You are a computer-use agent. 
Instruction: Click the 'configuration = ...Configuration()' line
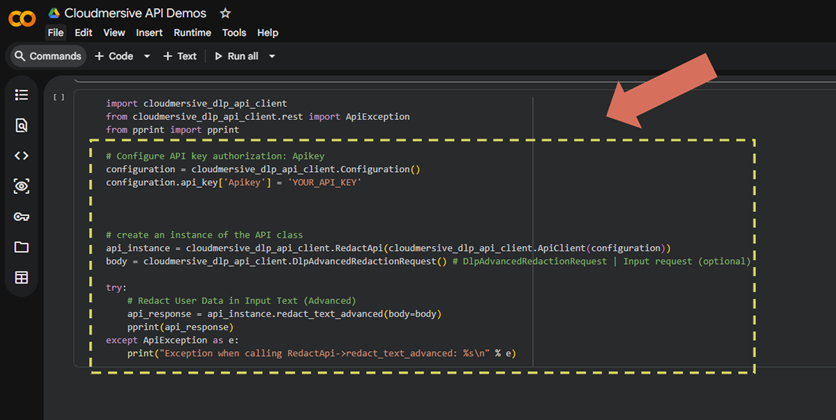tap(263, 169)
